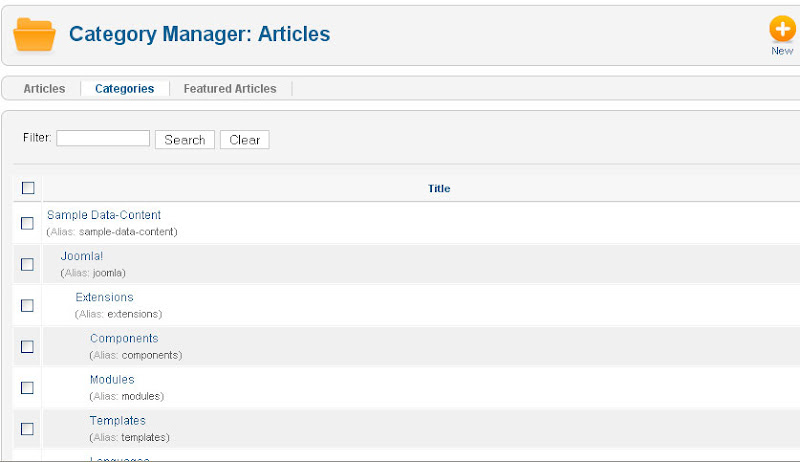Check the Components row checkbox
Image resolution: width=800 pixels, height=462 pixels.
coord(27,347)
